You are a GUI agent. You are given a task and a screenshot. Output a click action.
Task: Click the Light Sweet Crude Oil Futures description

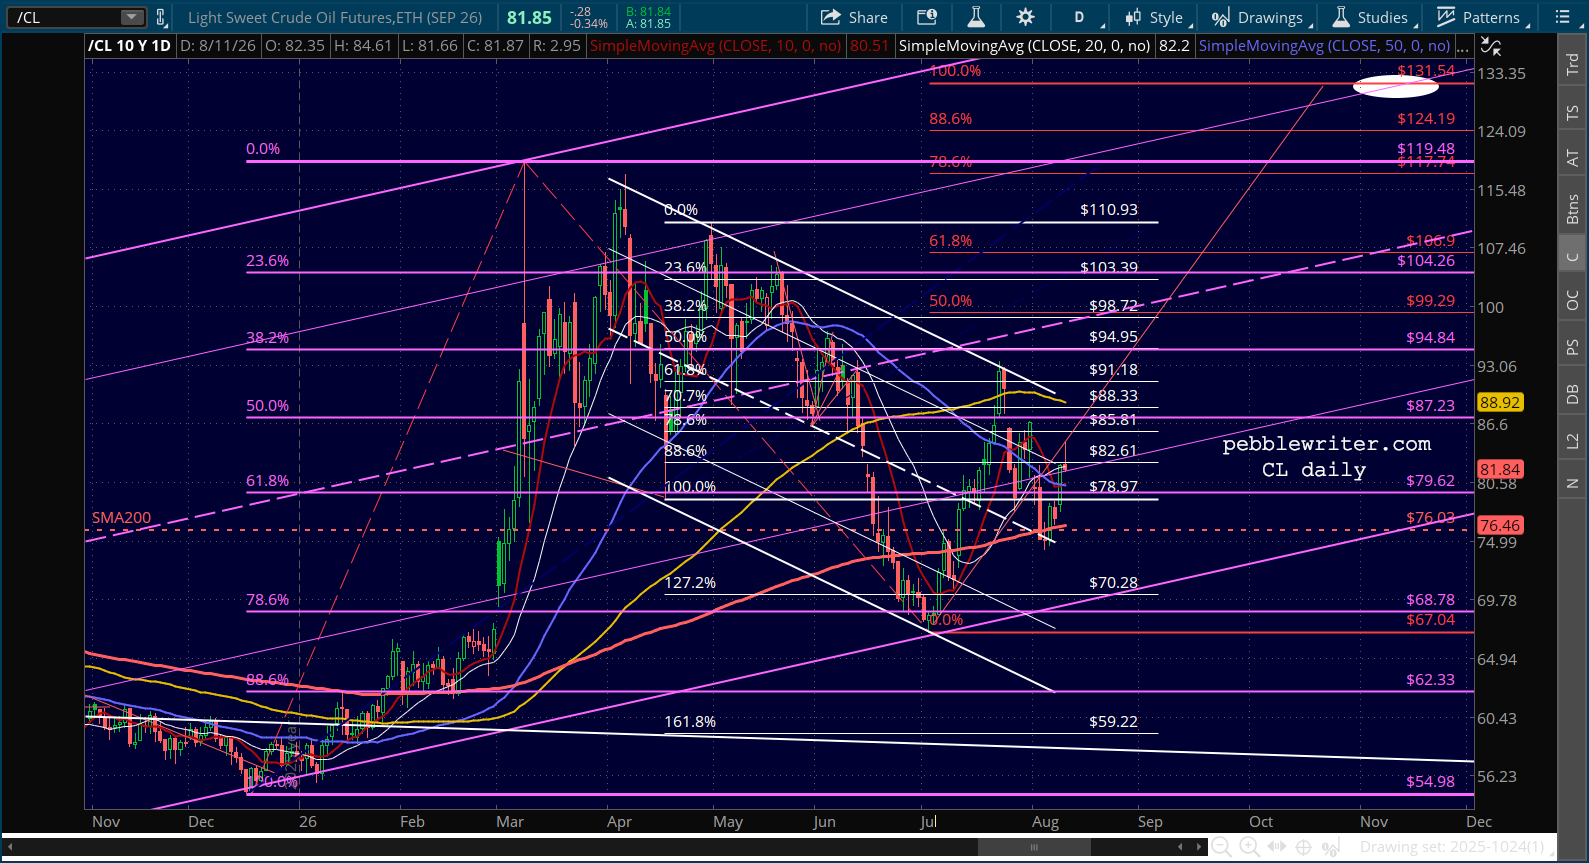tap(335, 17)
